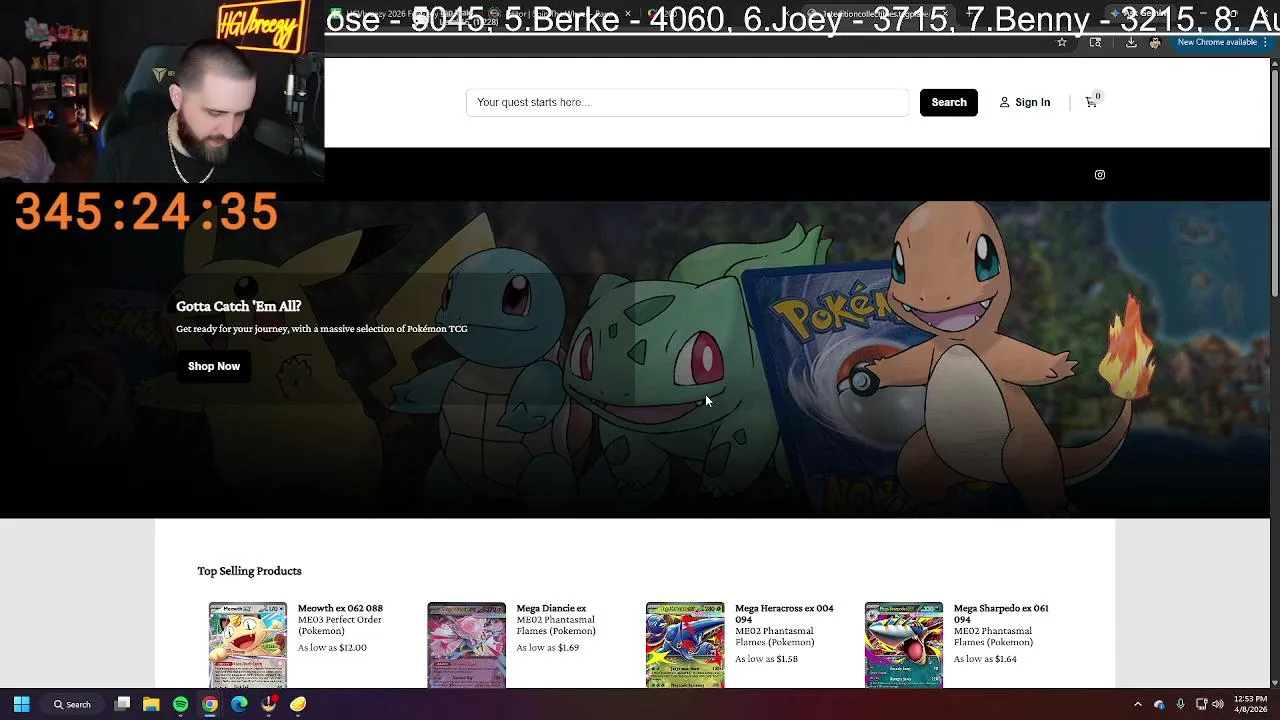Click the 'Top Selling Products' heading
The width and height of the screenshot is (1280, 720).
(x=249, y=571)
